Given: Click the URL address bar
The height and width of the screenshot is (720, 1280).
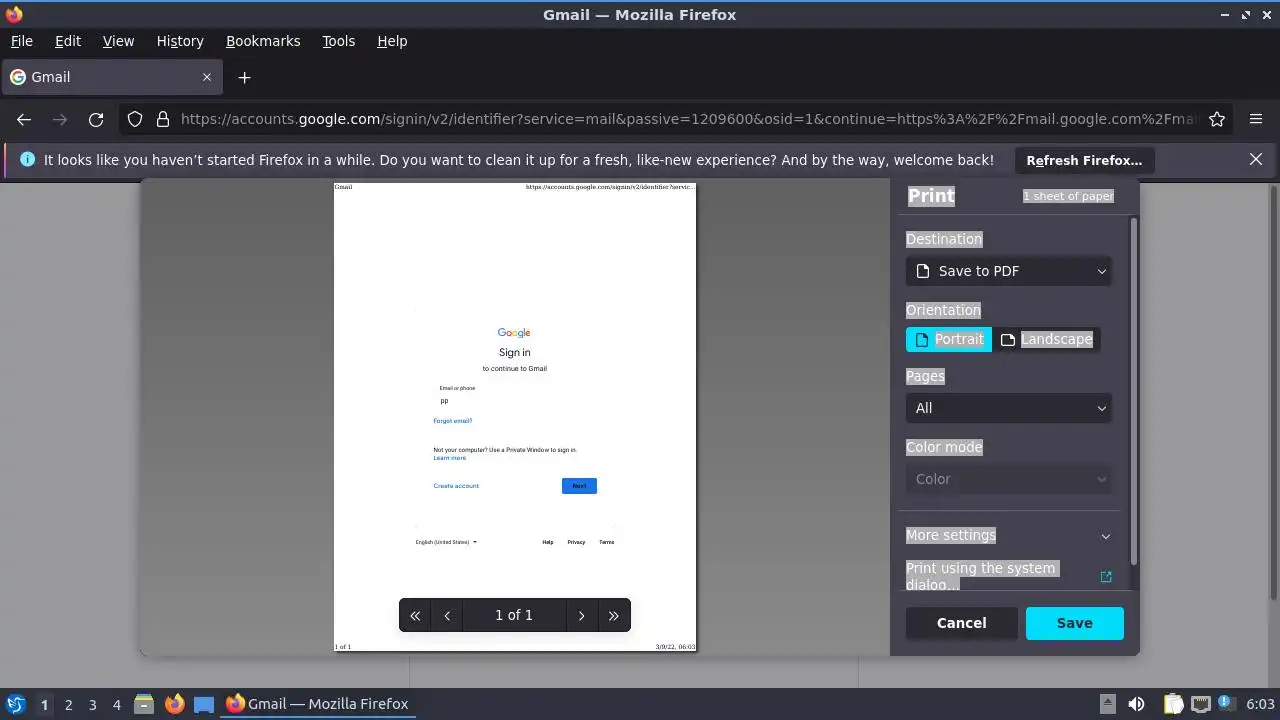Looking at the screenshot, I should [688, 119].
